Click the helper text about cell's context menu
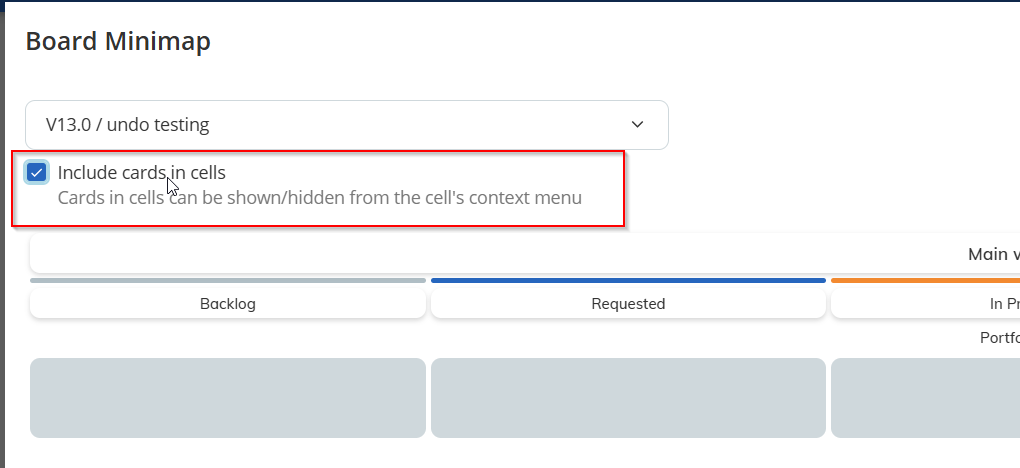 (x=319, y=197)
